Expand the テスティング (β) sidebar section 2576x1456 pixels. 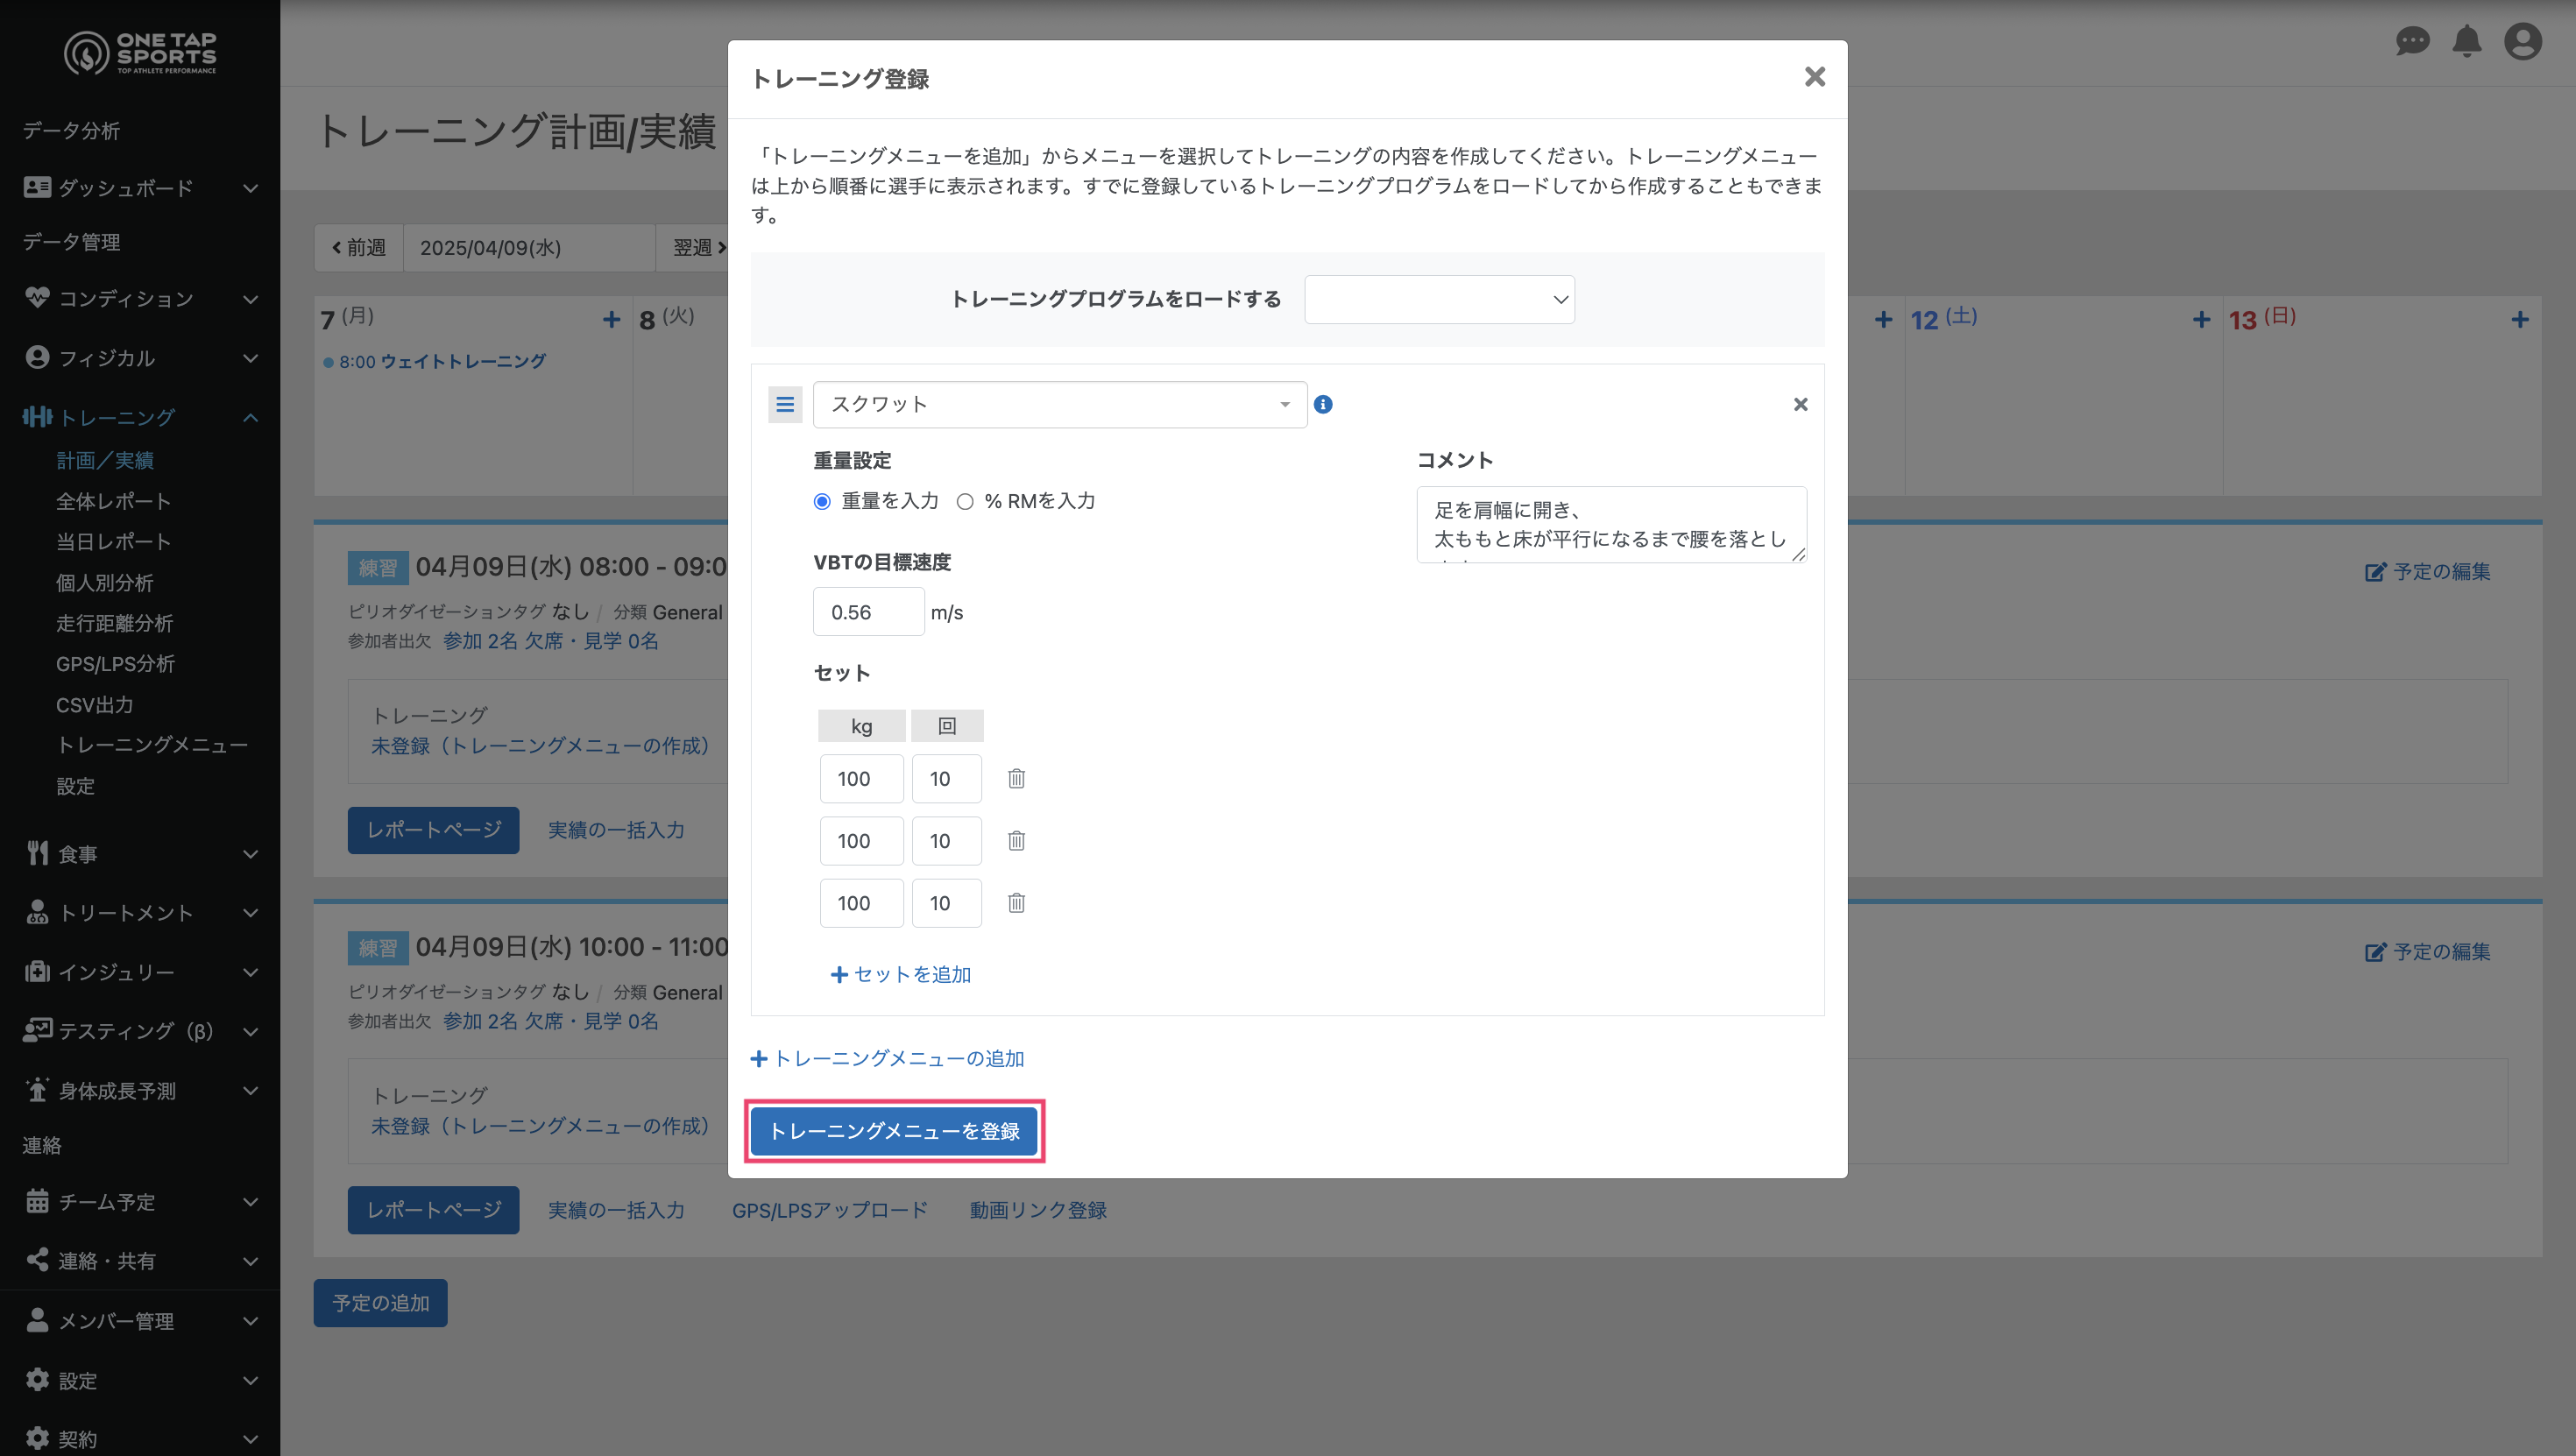(x=251, y=1032)
